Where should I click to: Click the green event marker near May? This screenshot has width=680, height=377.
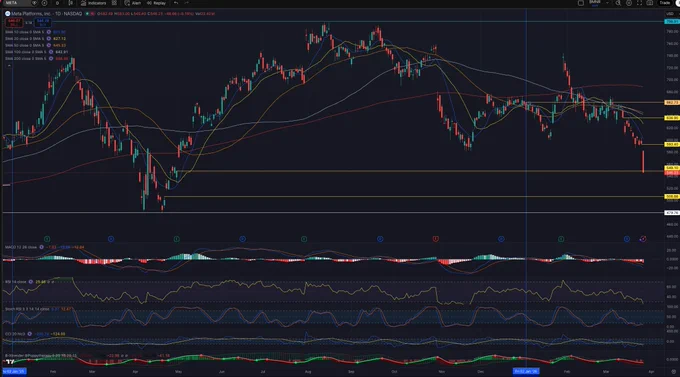click(177, 239)
